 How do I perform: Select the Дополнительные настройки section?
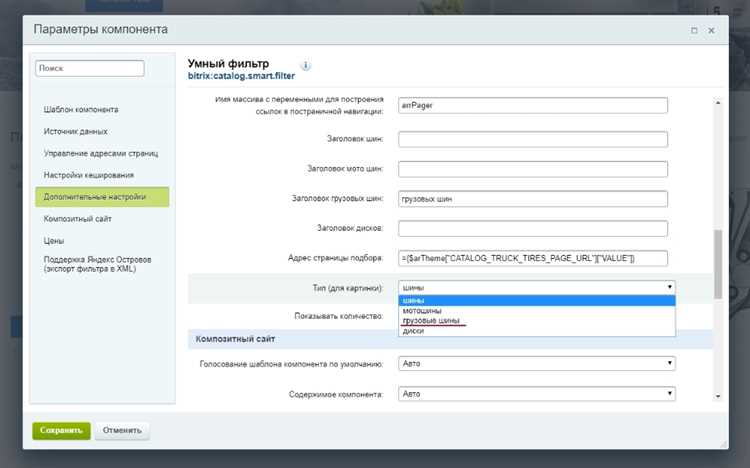102,197
